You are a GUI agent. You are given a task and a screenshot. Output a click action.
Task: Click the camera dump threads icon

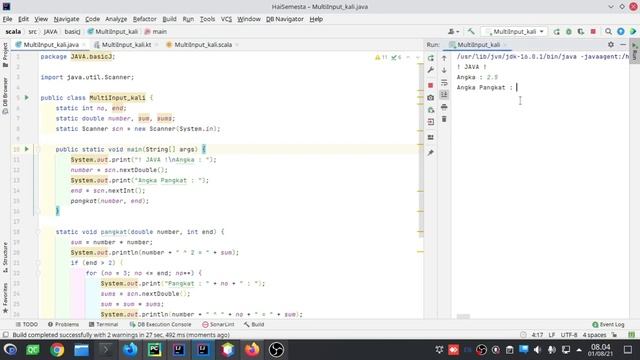tap(431, 98)
